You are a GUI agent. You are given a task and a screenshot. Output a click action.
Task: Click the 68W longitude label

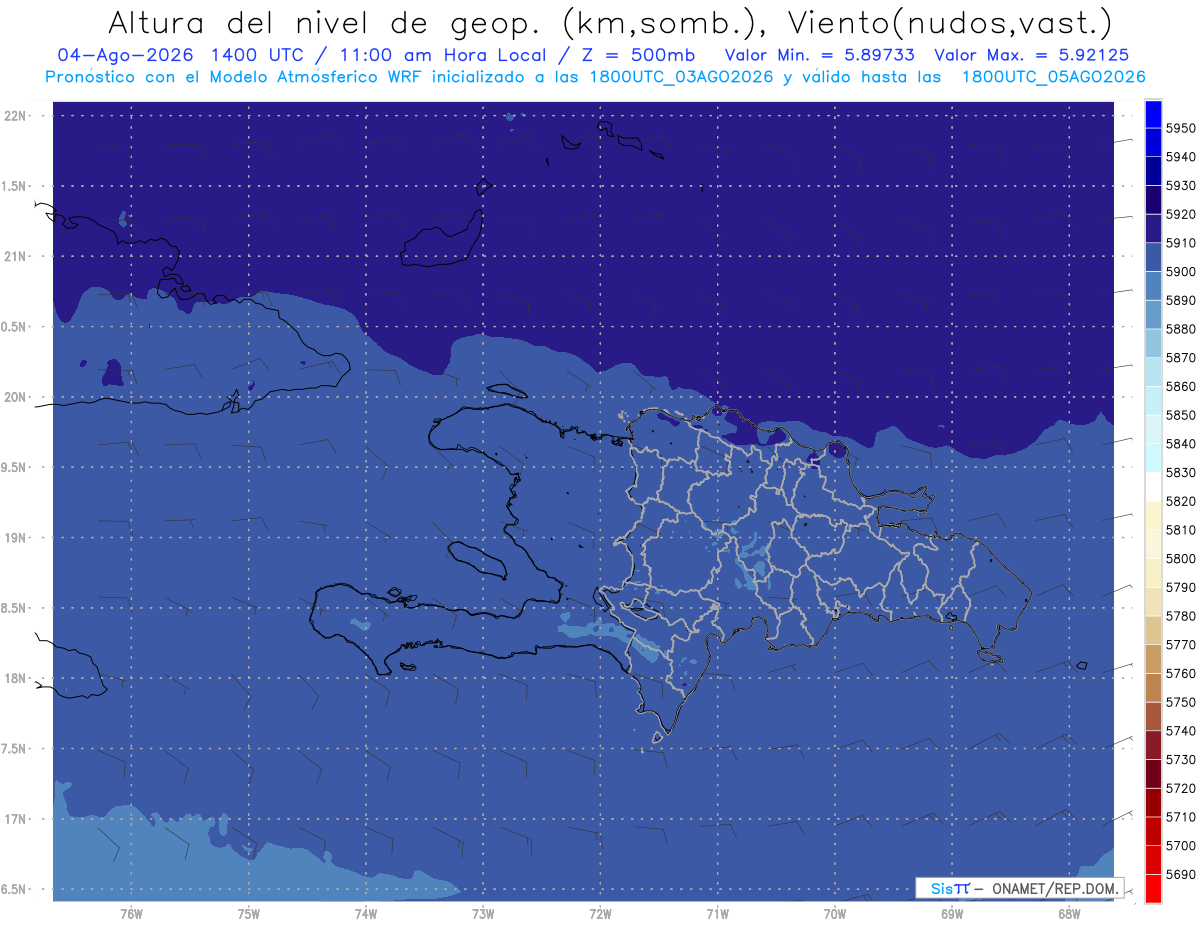(1069, 914)
